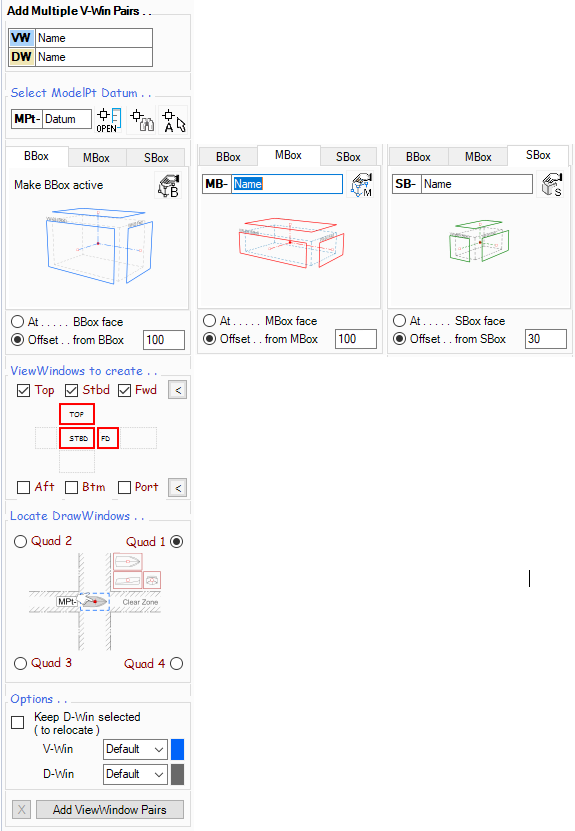
Task: Enable the Aft ViewWindow checkbox
Action: click(x=23, y=487)
